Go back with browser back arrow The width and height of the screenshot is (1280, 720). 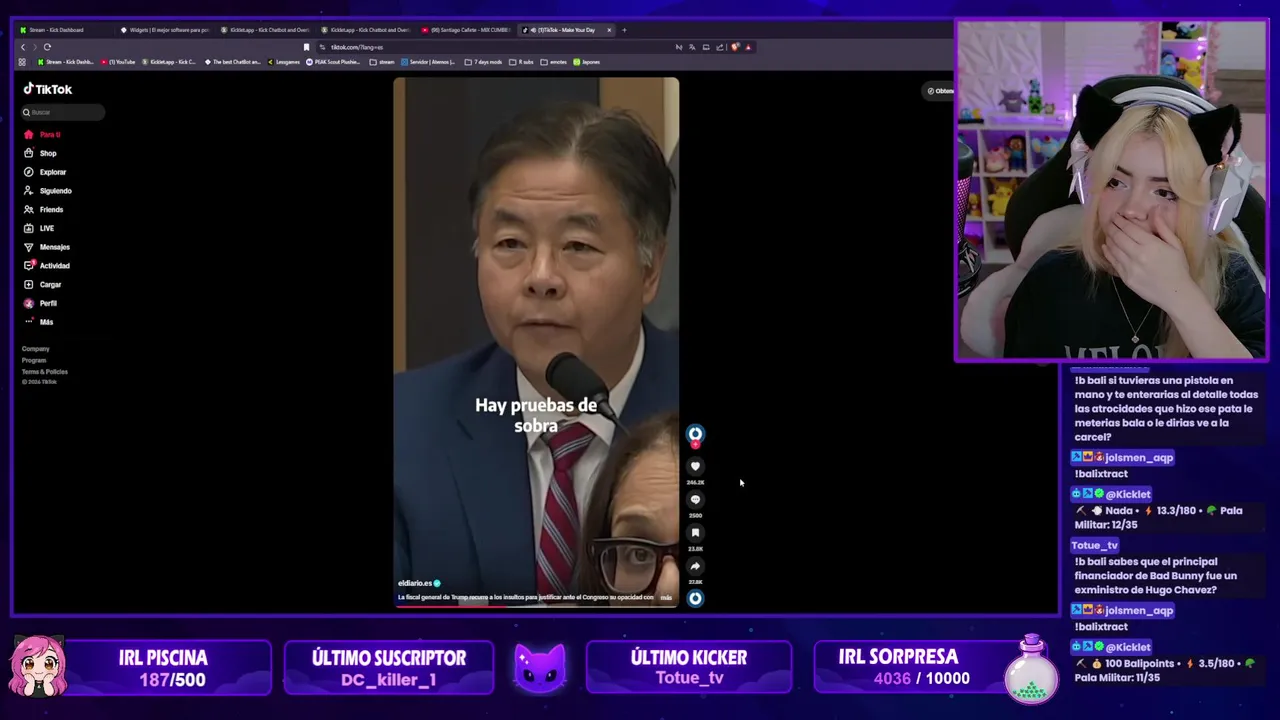pyautogui.click(x=23, y=47)
